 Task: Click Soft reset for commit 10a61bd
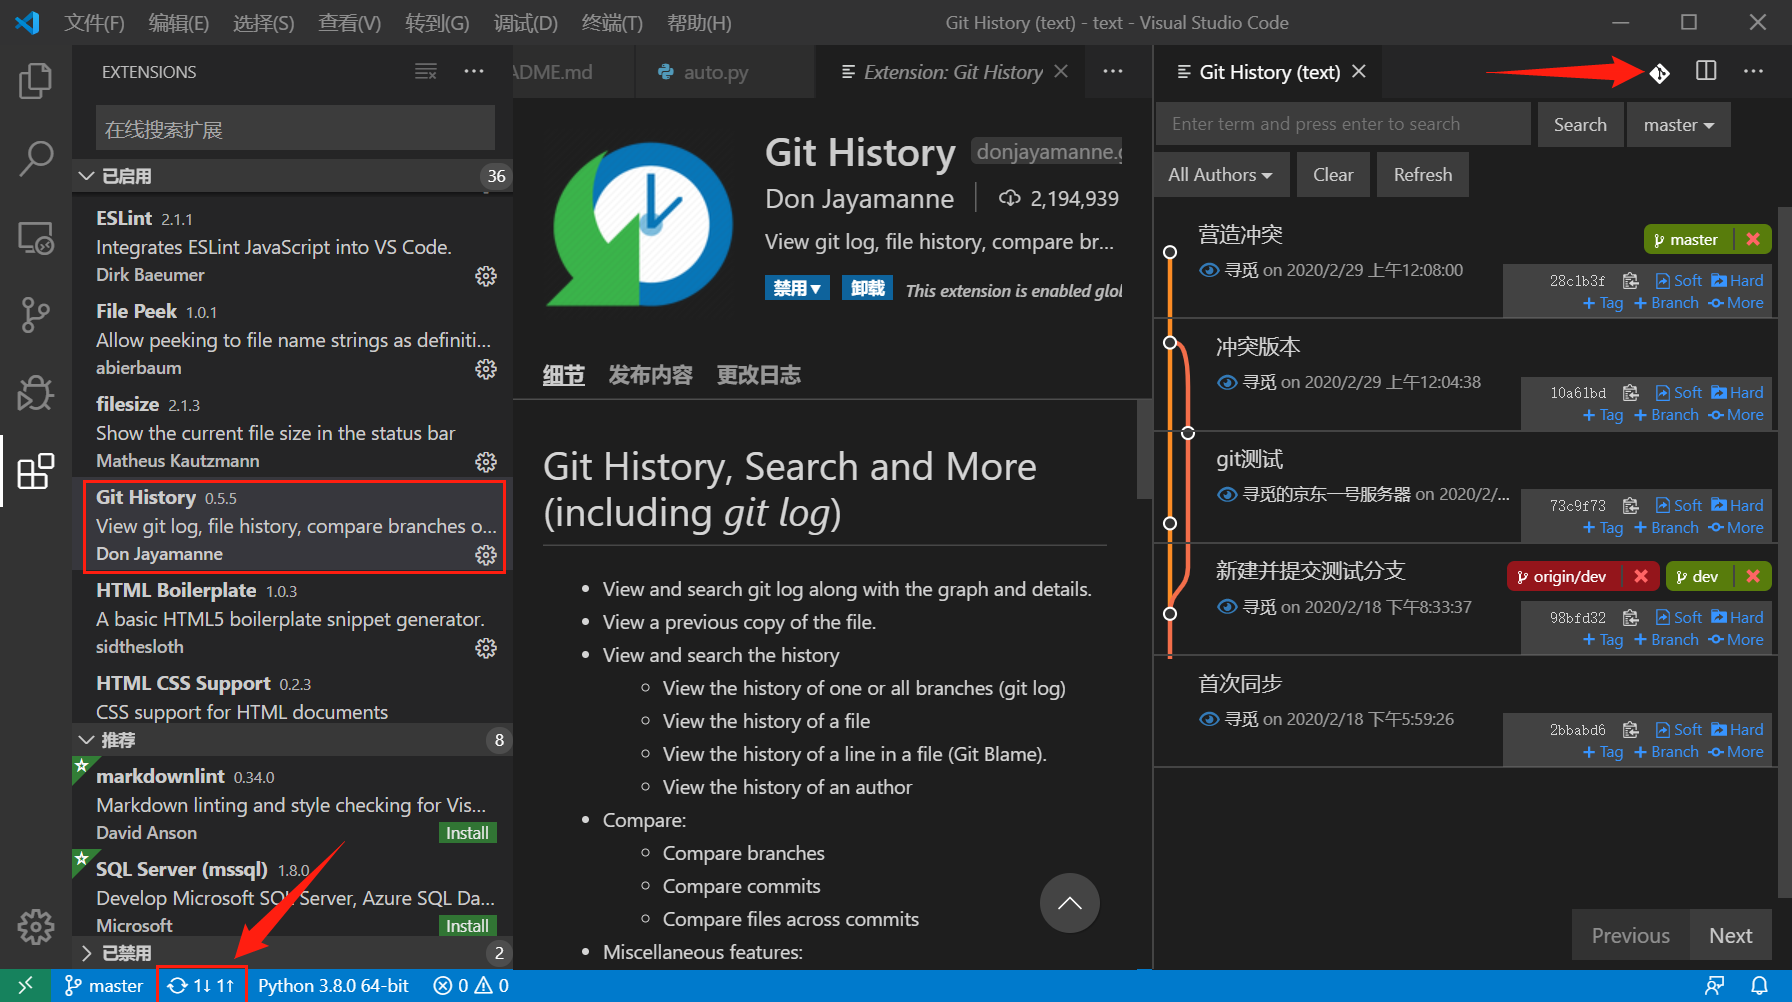(x=1678, y=393)
